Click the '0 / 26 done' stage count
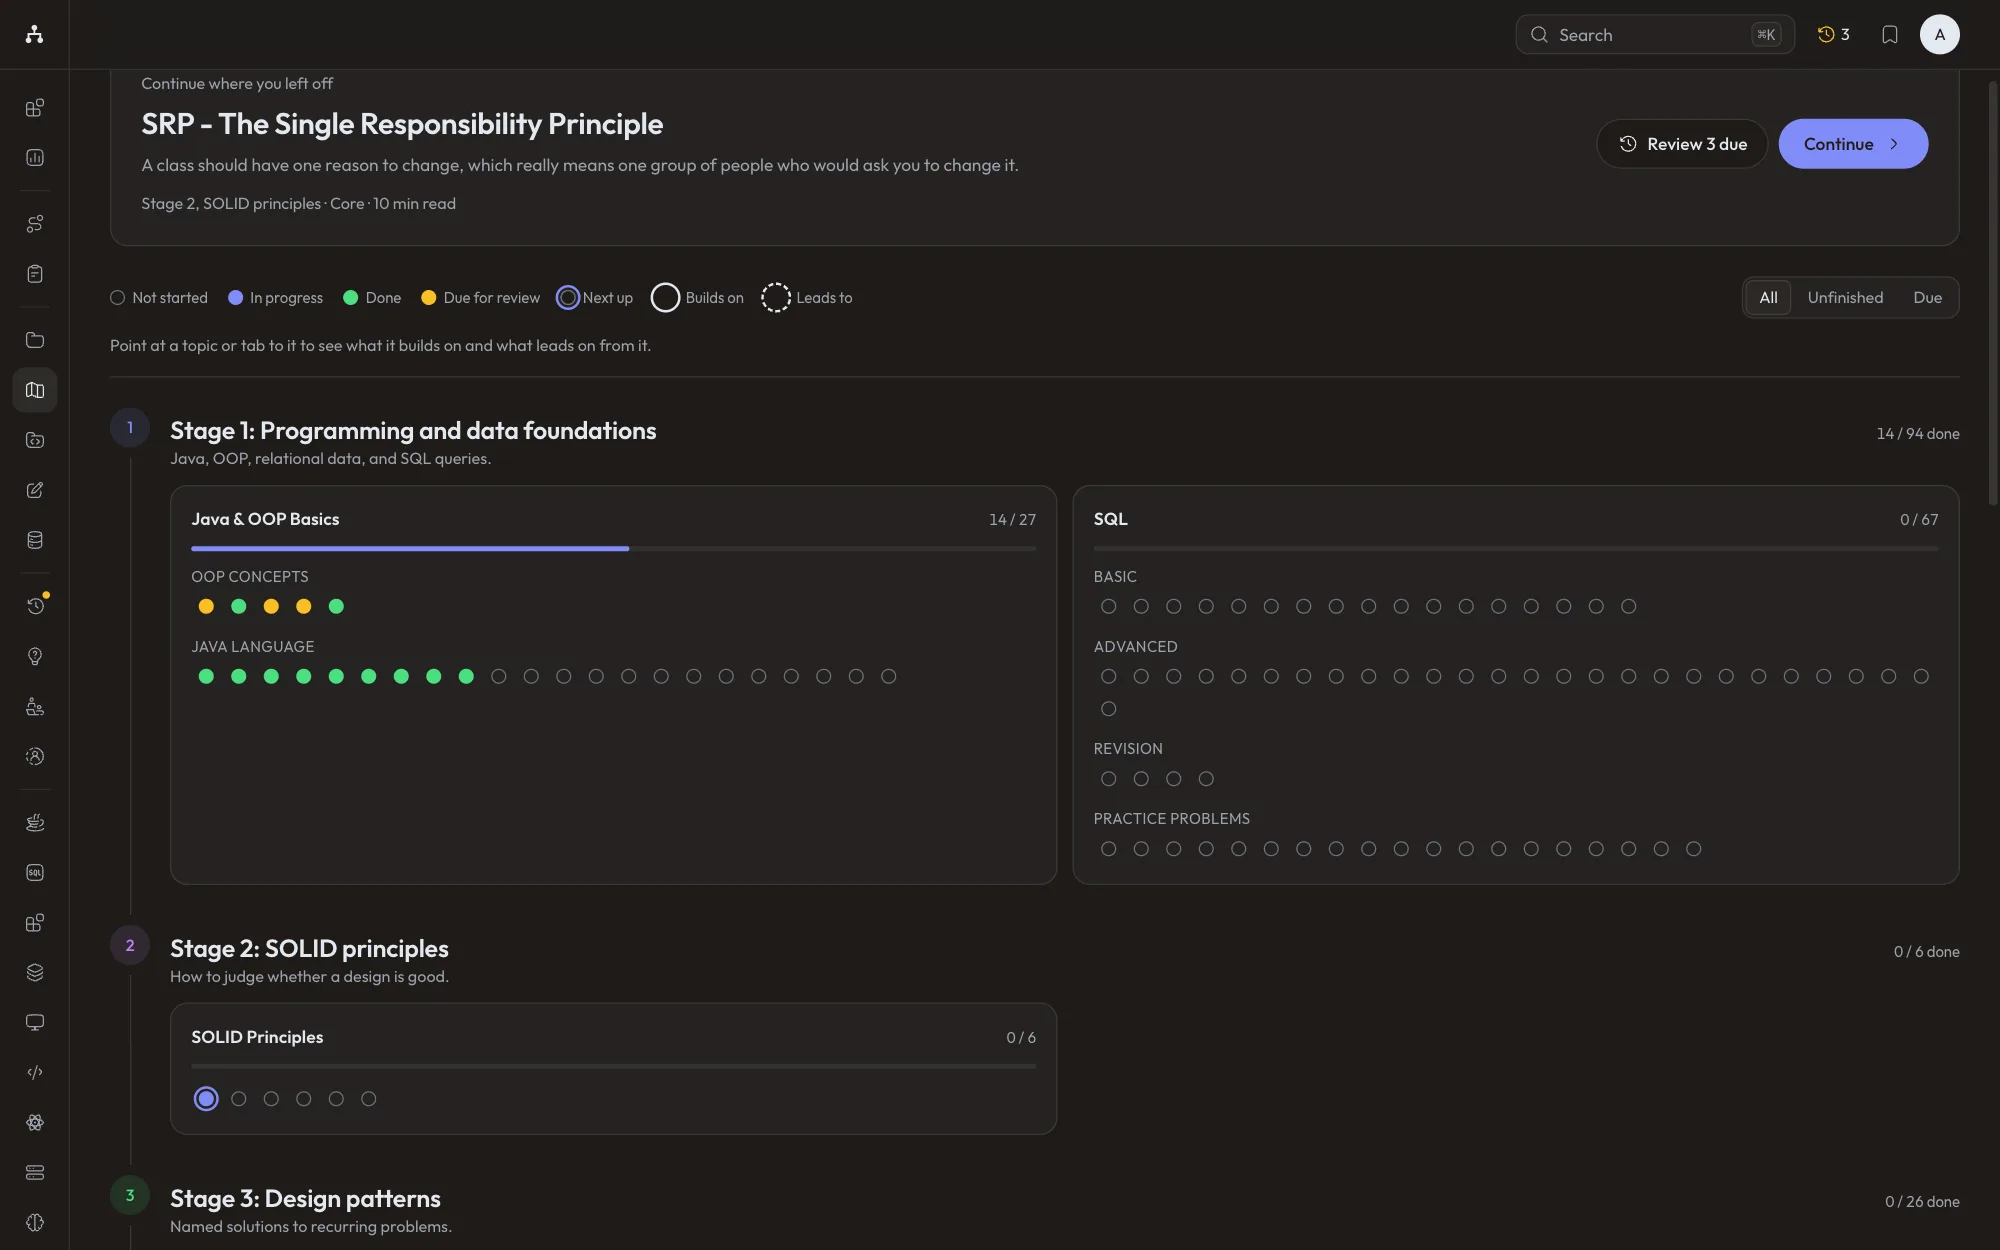Screen dimensions: 2000x1250 1921,1202
